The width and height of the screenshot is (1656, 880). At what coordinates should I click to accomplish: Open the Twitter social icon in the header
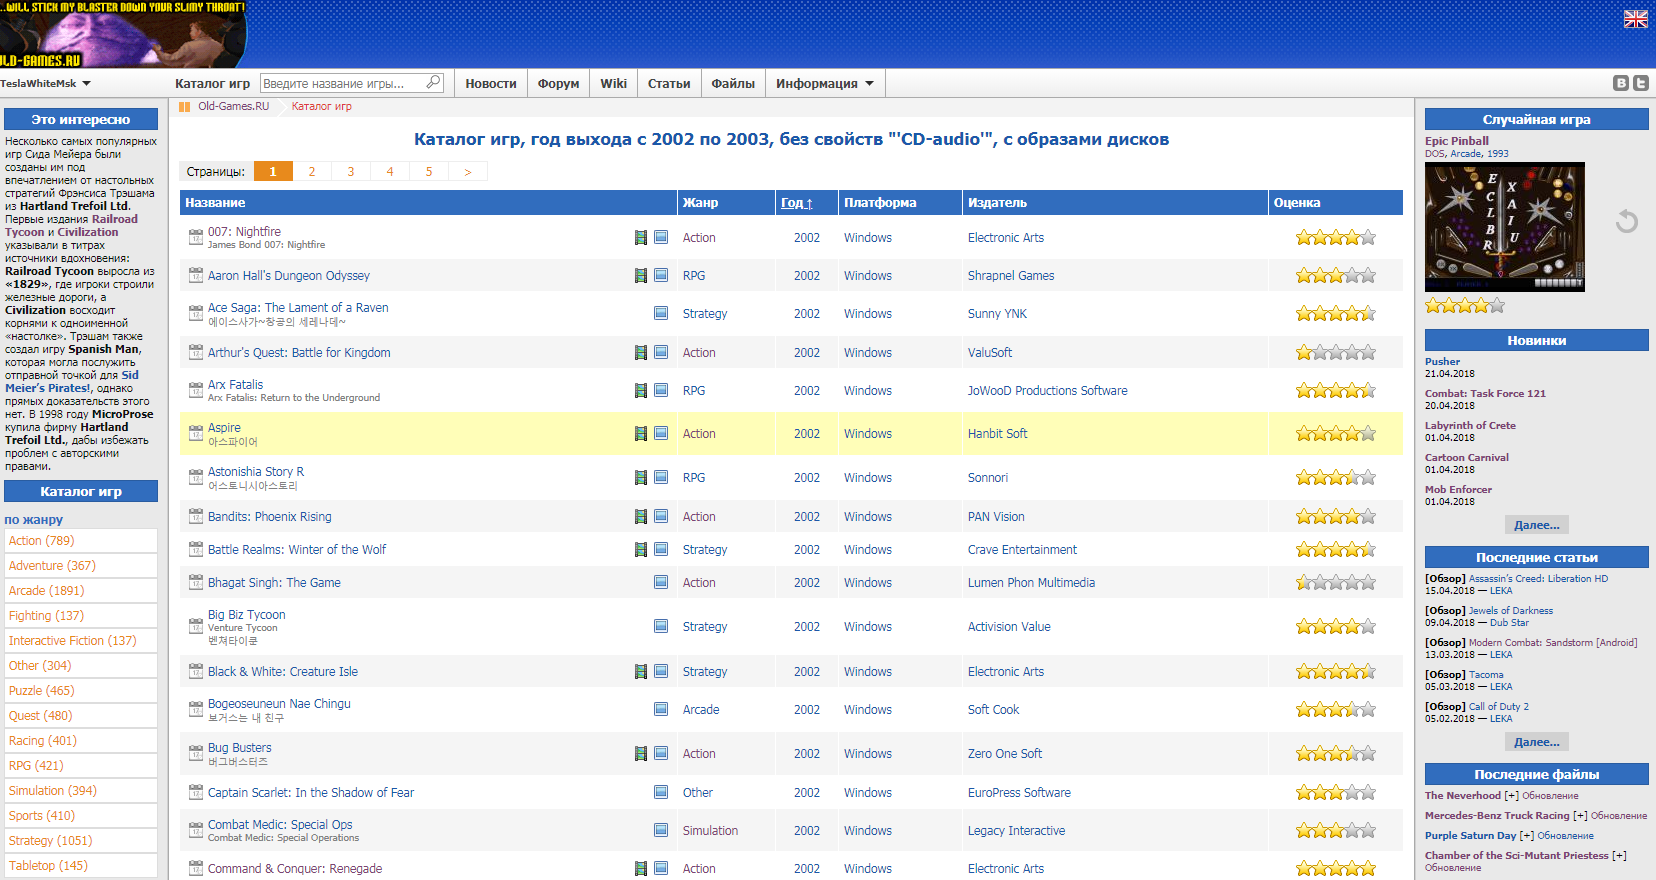pyautogui.click(x=1641, y=83)
